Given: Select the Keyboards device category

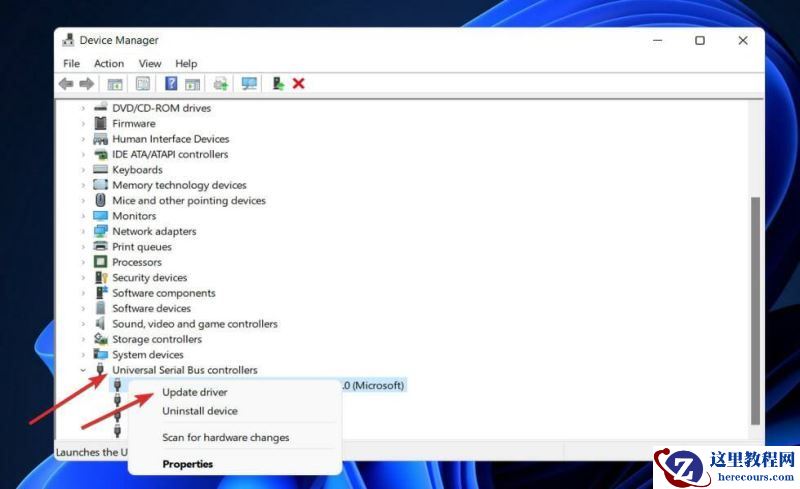Looking at the screenshot, I should click(137, 170).
